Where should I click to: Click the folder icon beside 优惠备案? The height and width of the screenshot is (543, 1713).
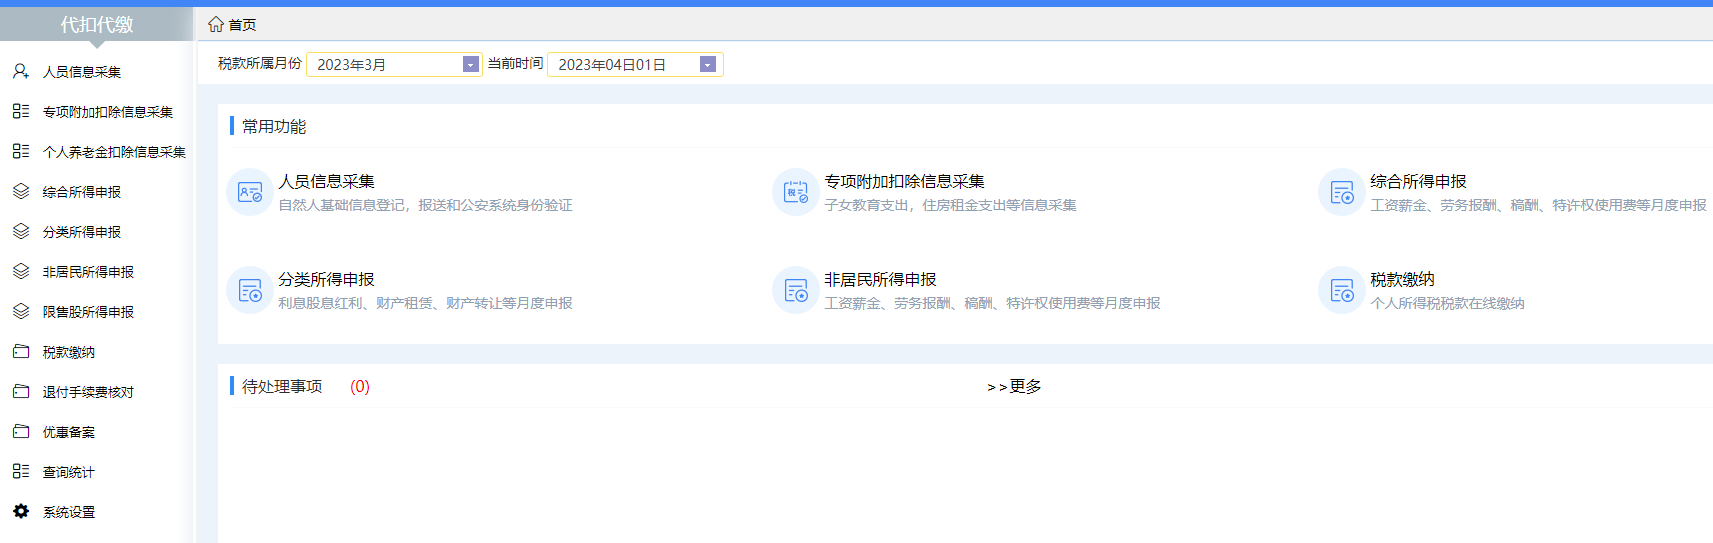tap(21, 431)
